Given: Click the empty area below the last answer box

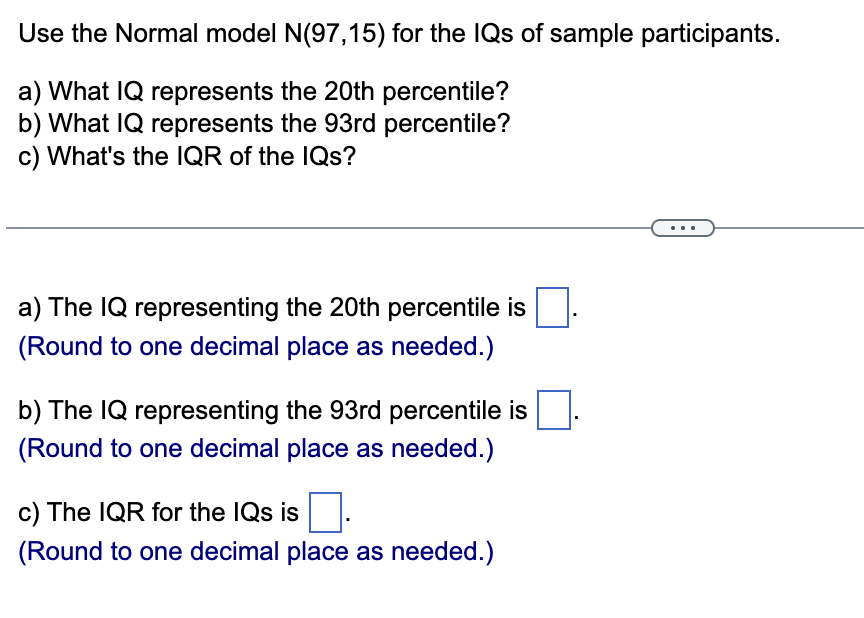Looking at the screenshot, I should tap(430, 595).
